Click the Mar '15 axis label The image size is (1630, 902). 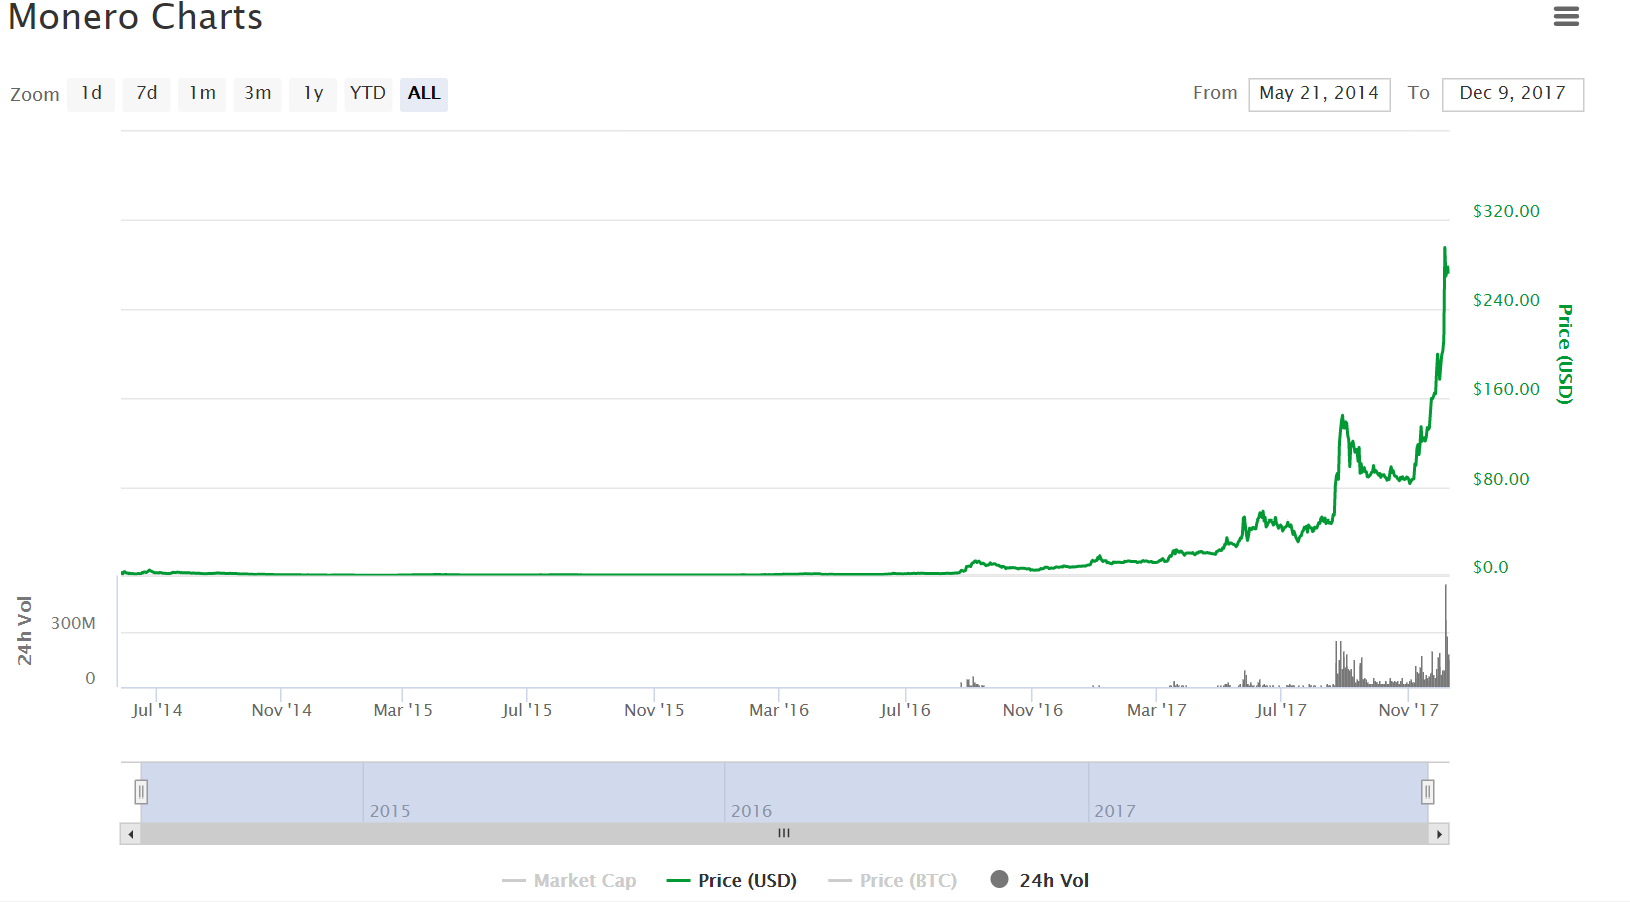[403, 710]
